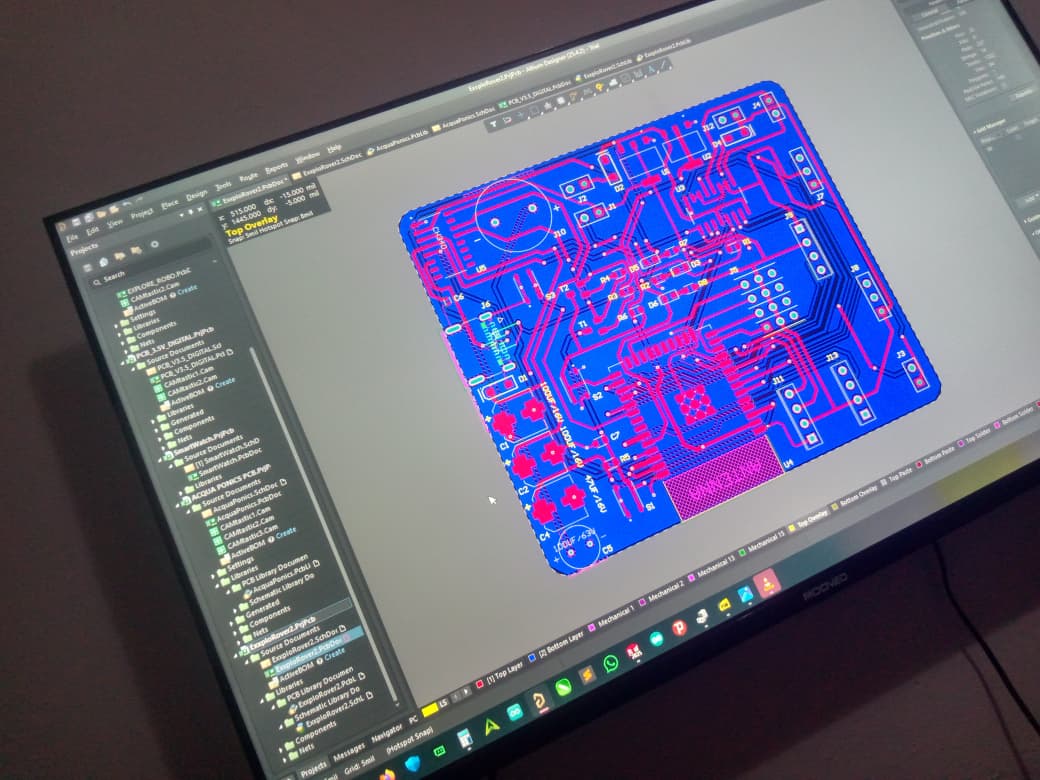
Task: Open the Navigator panel tab
Action: (x=388, y=732)
